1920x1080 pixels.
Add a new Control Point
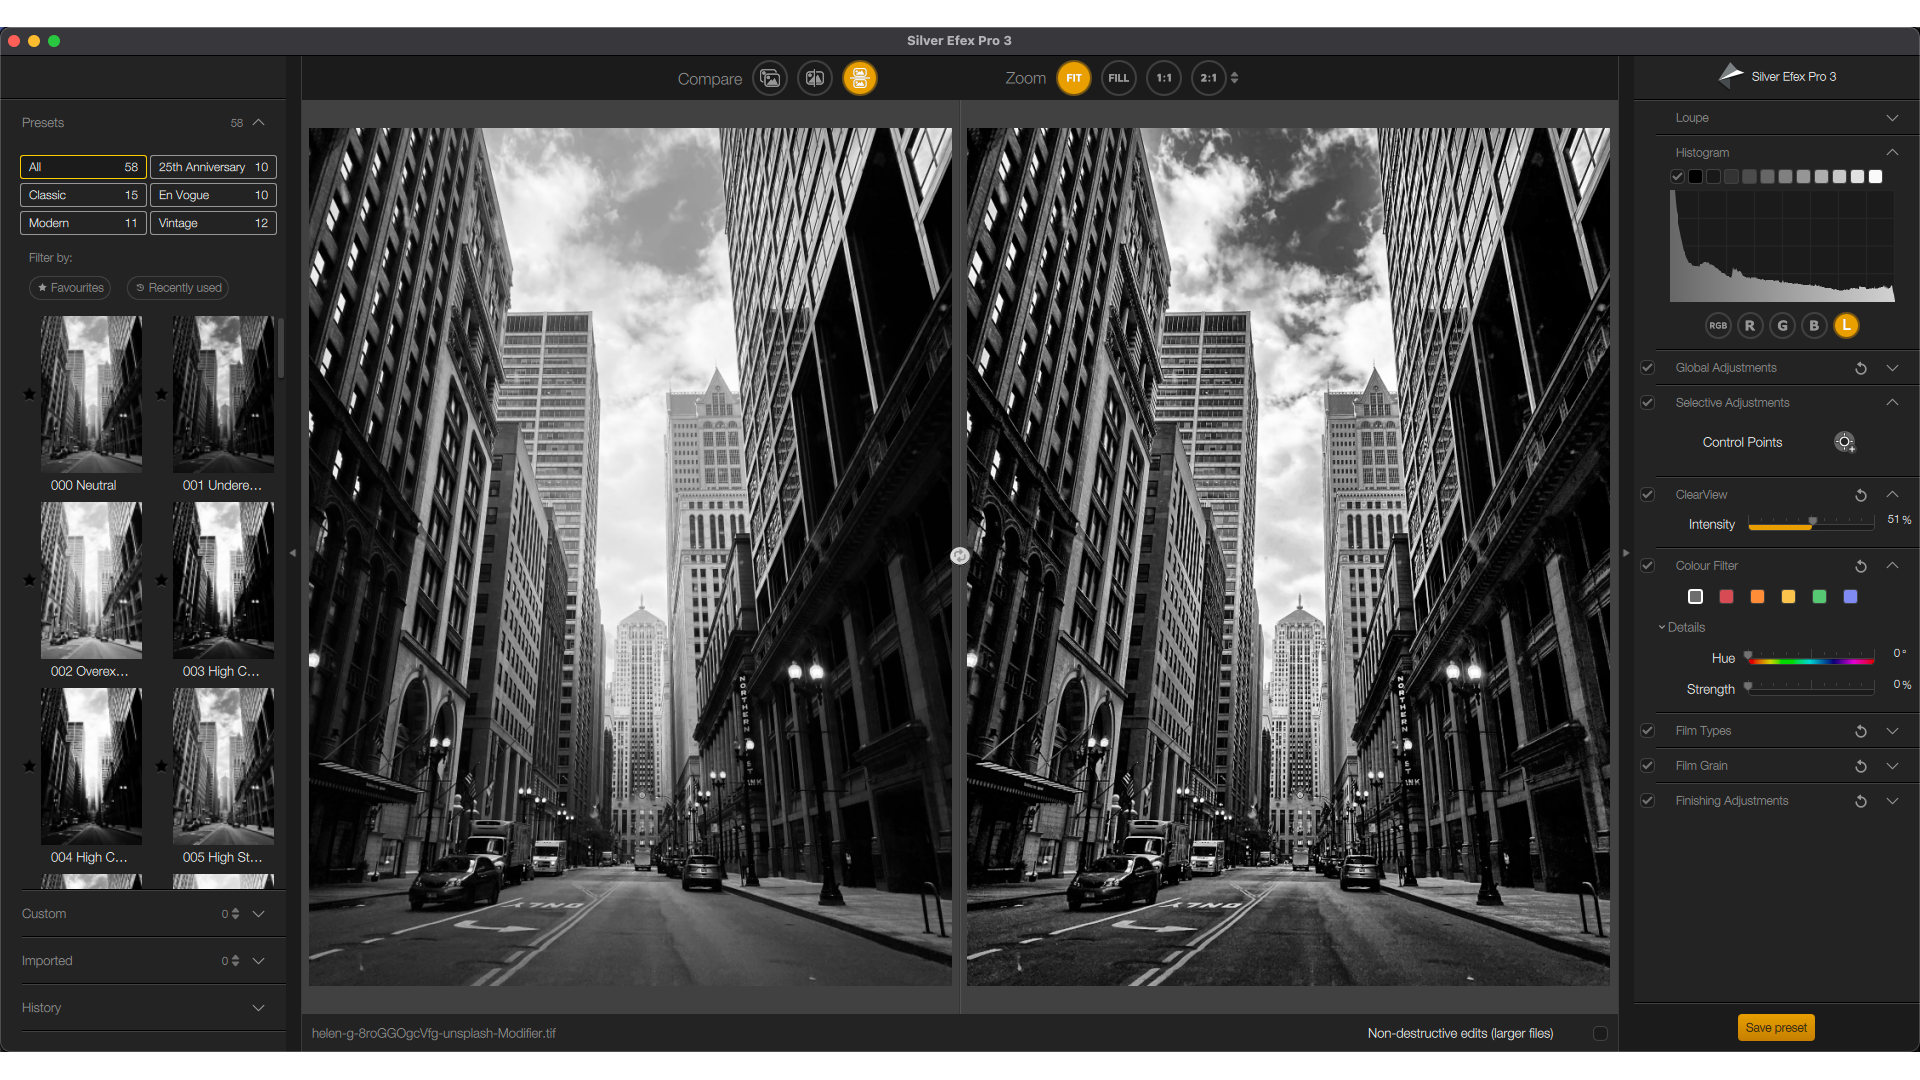pos(1845,442)
